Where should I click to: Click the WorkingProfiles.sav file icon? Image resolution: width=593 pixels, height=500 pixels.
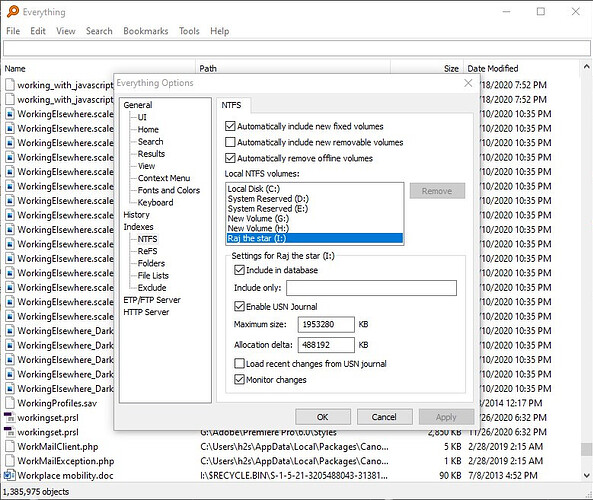(10, 403)
